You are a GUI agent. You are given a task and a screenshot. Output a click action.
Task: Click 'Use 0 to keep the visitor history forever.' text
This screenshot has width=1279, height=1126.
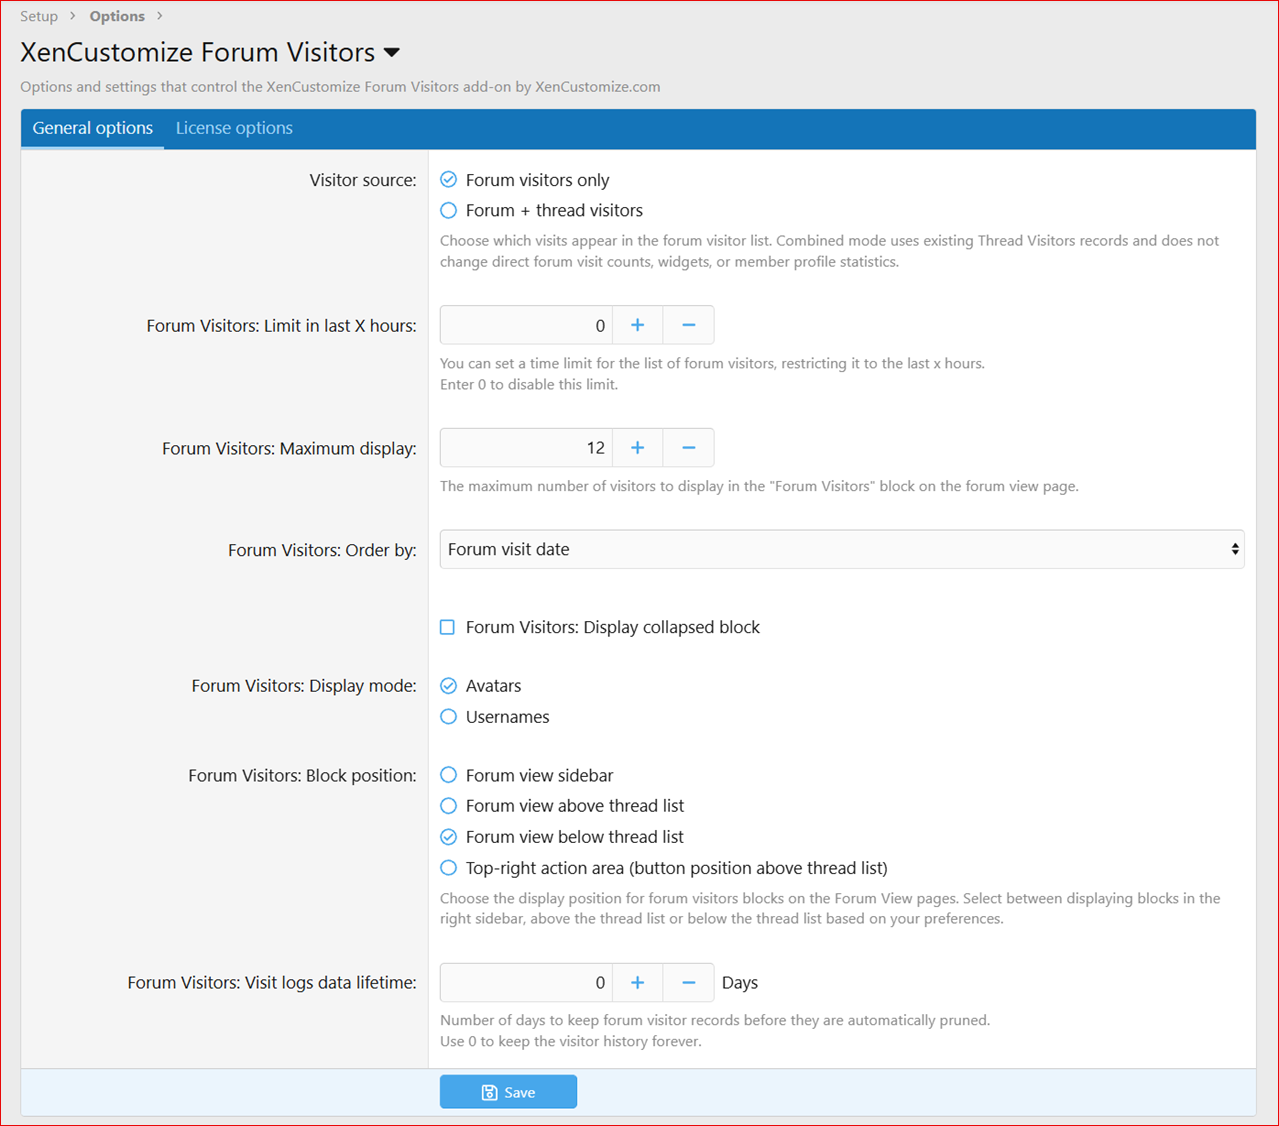point(571,1041)
